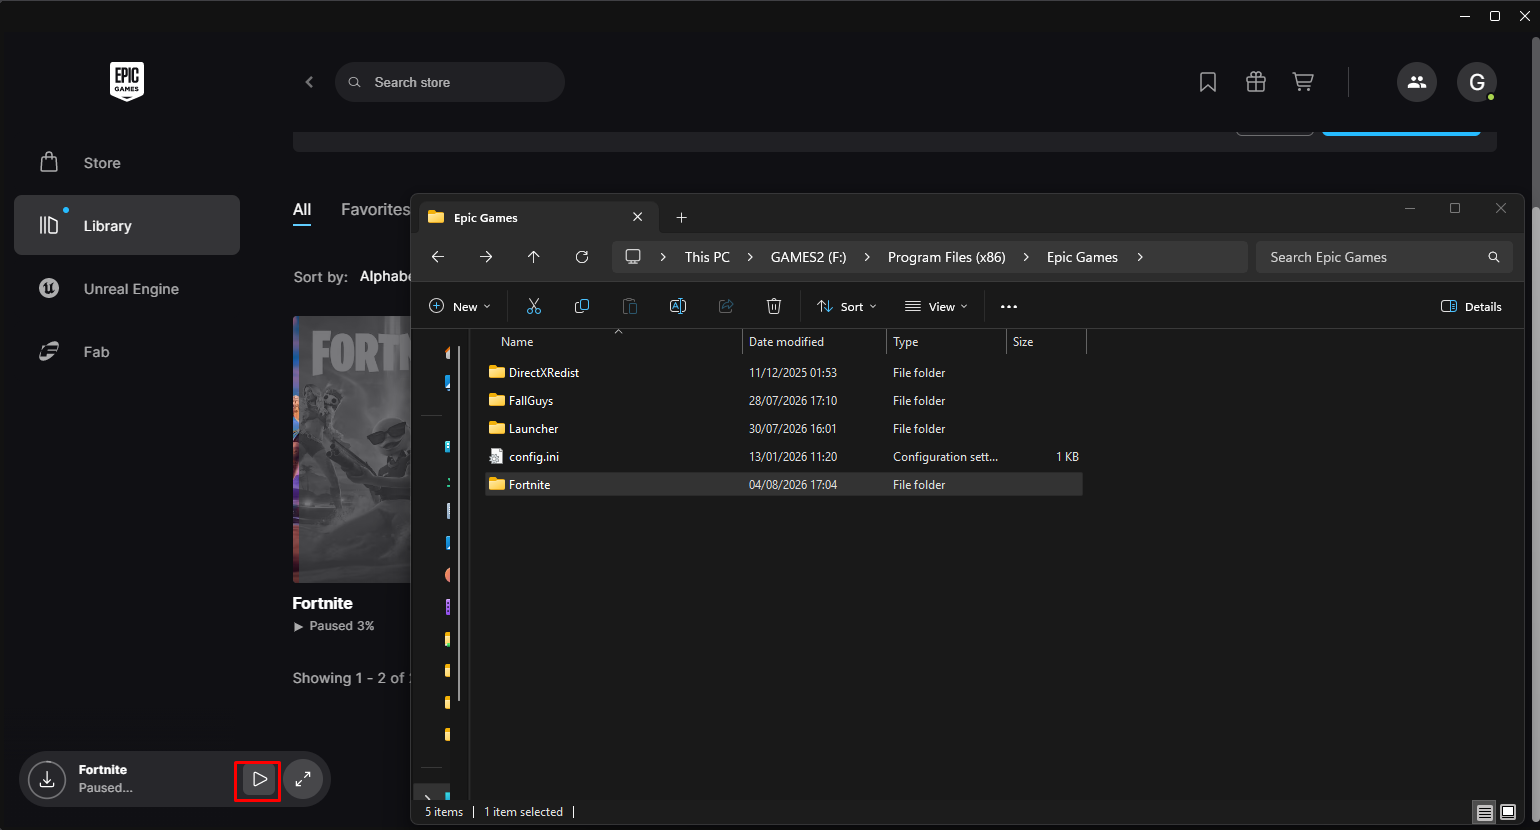Open the Friends icon in the launcher
1540x830 pixels.
(1417, 82)
